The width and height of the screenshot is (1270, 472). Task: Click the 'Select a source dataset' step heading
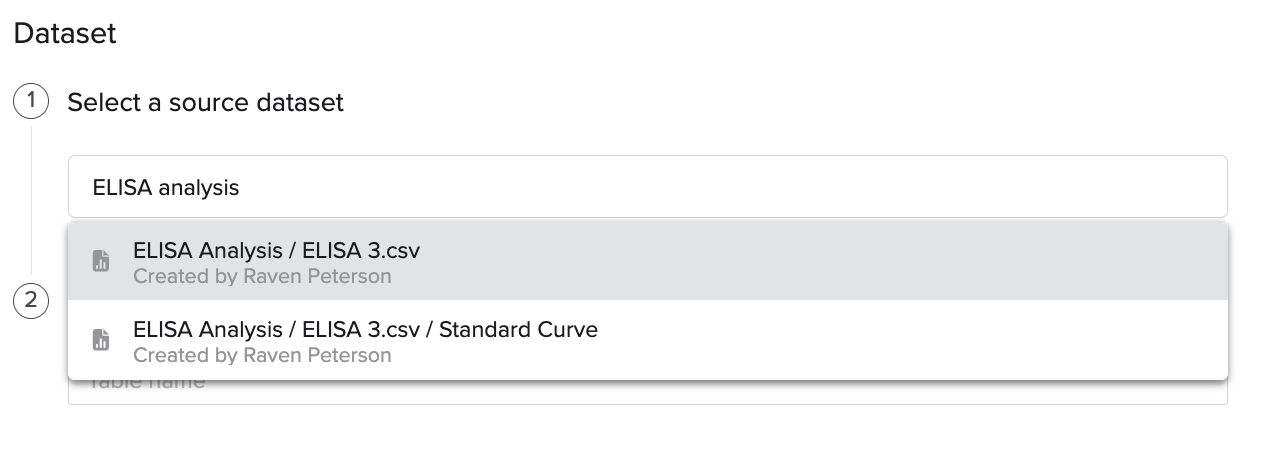[205, 102]
